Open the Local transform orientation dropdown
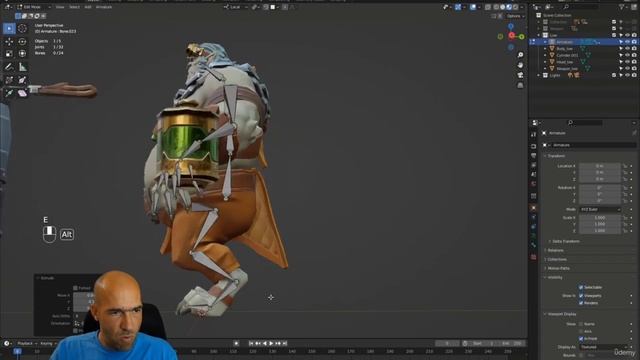Viewport: 640px width, 360px height. (x=235, y=7)
